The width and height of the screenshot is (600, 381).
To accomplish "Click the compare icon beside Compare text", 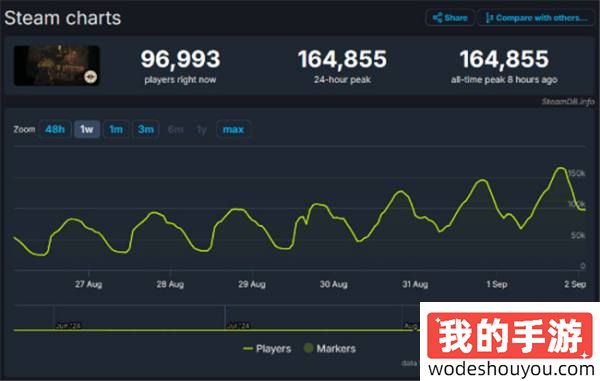I will [489, 18].
